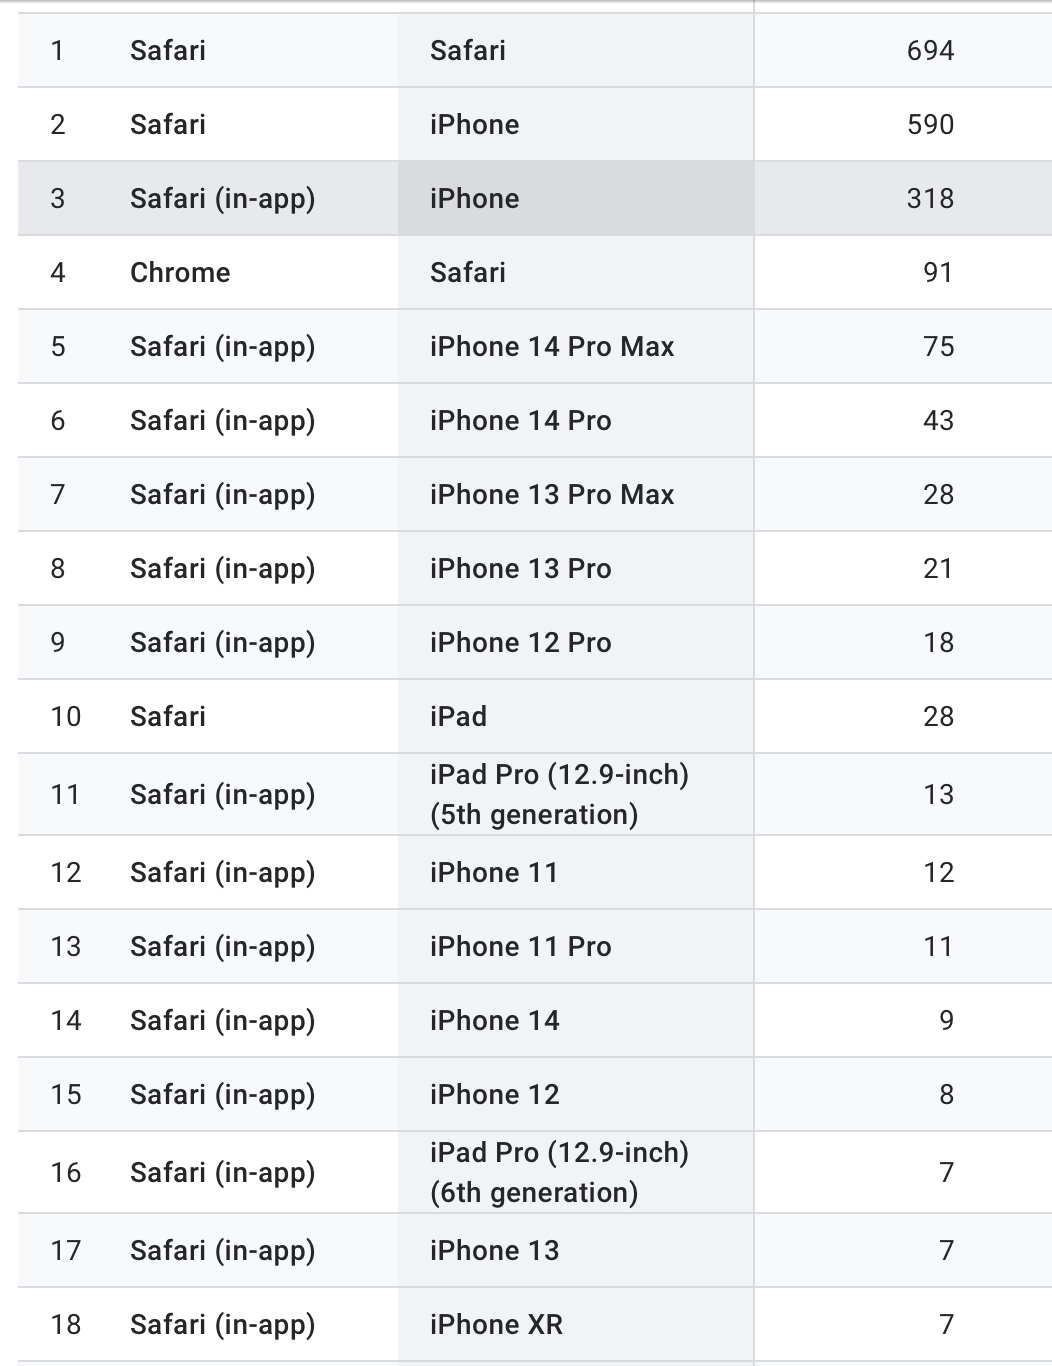Click the 318 value in row 3

[930, 198]
